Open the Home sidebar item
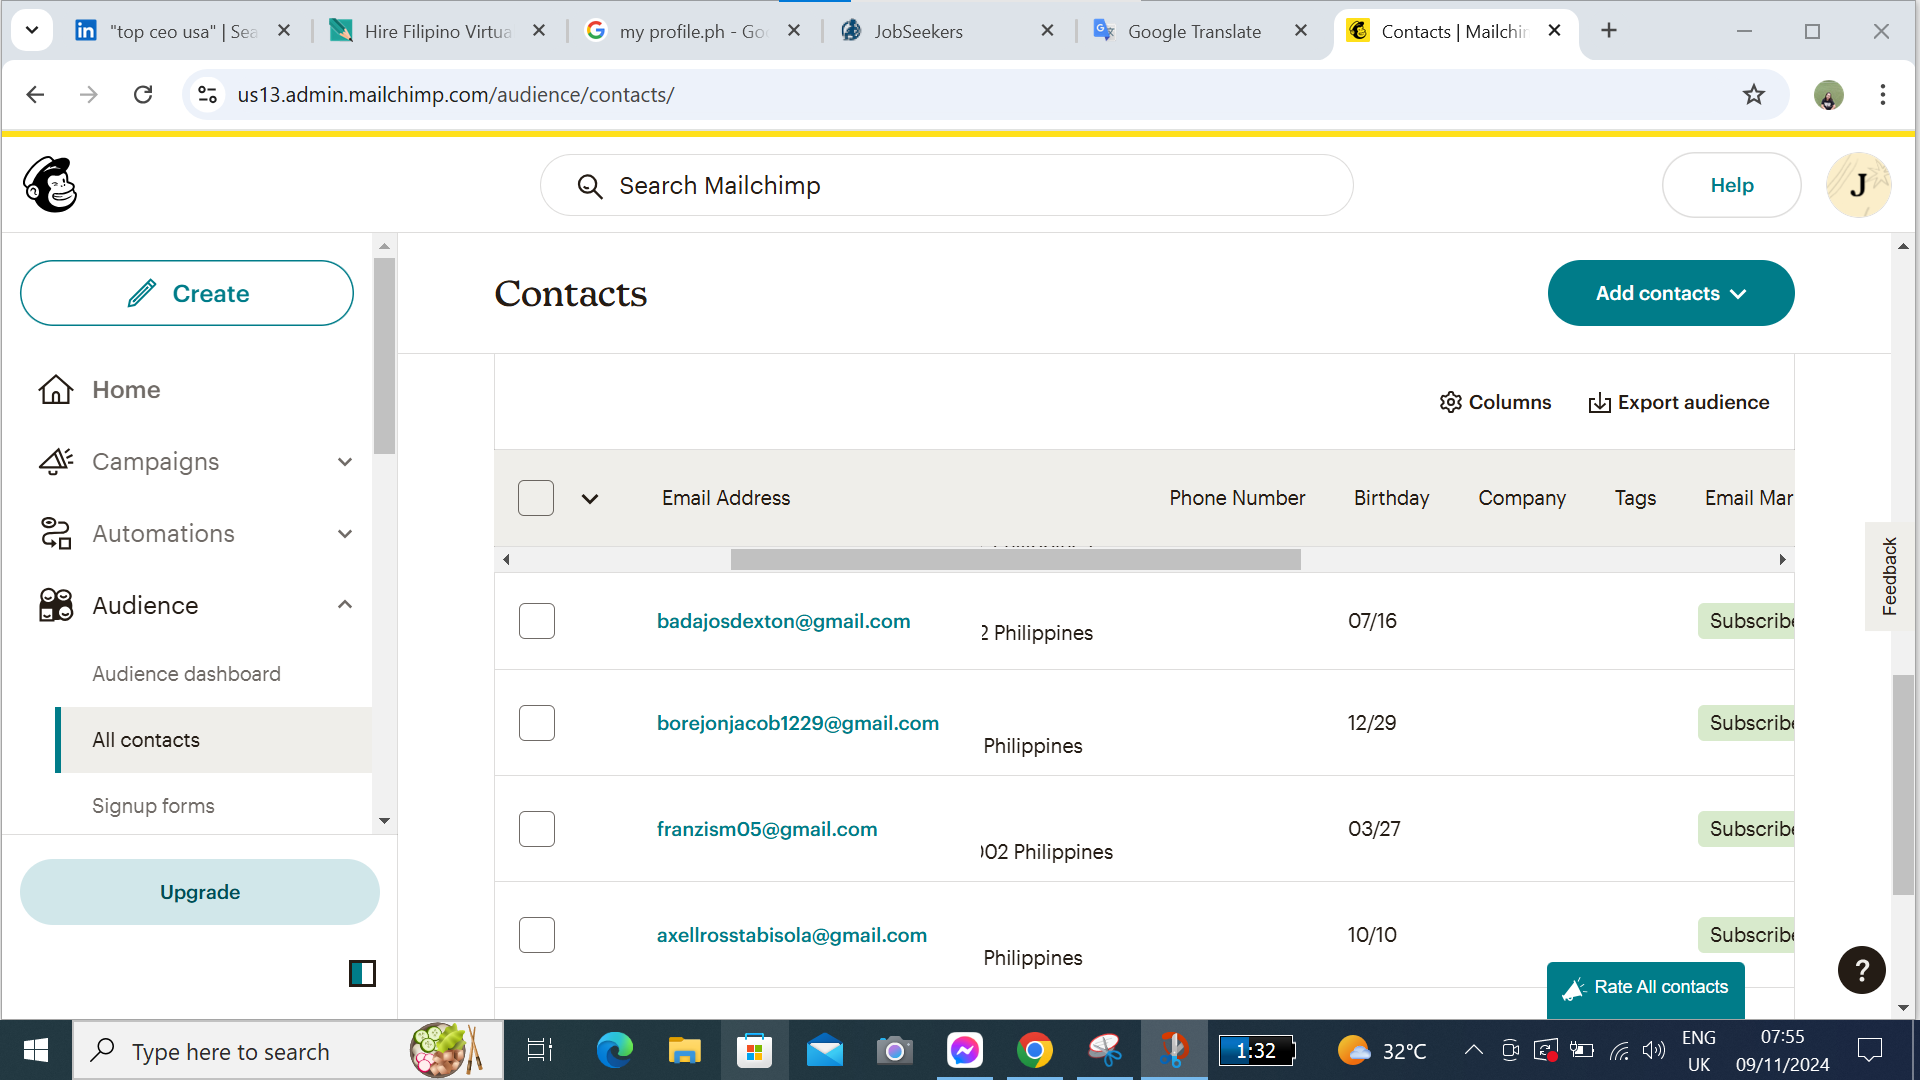This screenshot has height=1080, width=1920. pyautogui.click(x=126, y=390)
